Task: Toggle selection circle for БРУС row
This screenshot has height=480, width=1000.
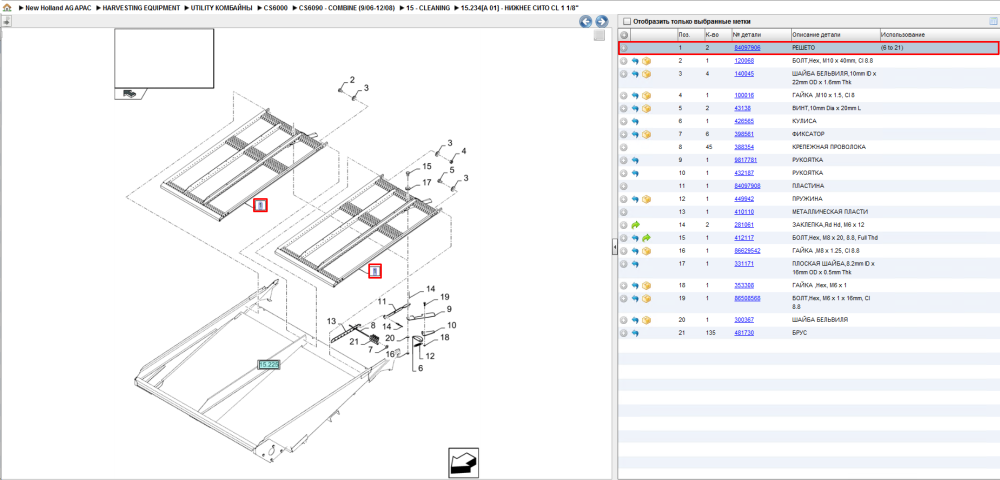Action: tap(624, 333)
